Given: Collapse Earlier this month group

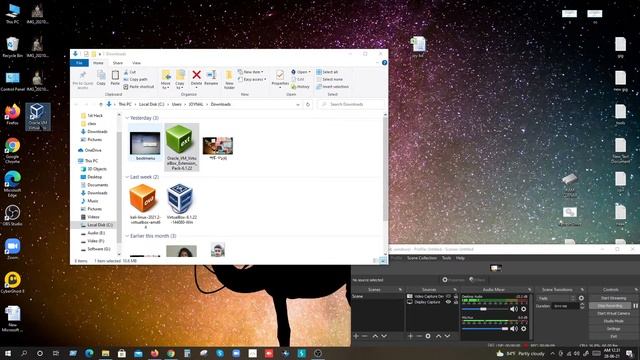Looking at the screenshot, I should pyautogui.click(x=127, y=236).
